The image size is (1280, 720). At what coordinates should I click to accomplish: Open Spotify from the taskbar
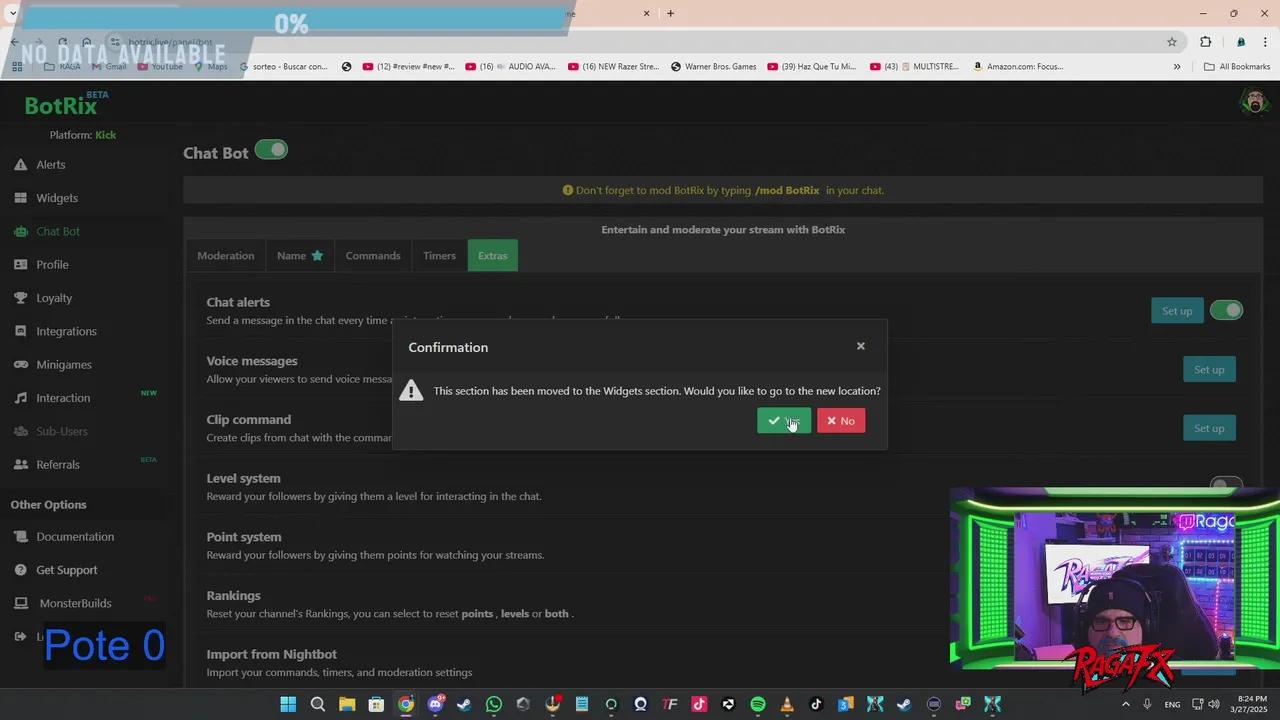(758, 704)
